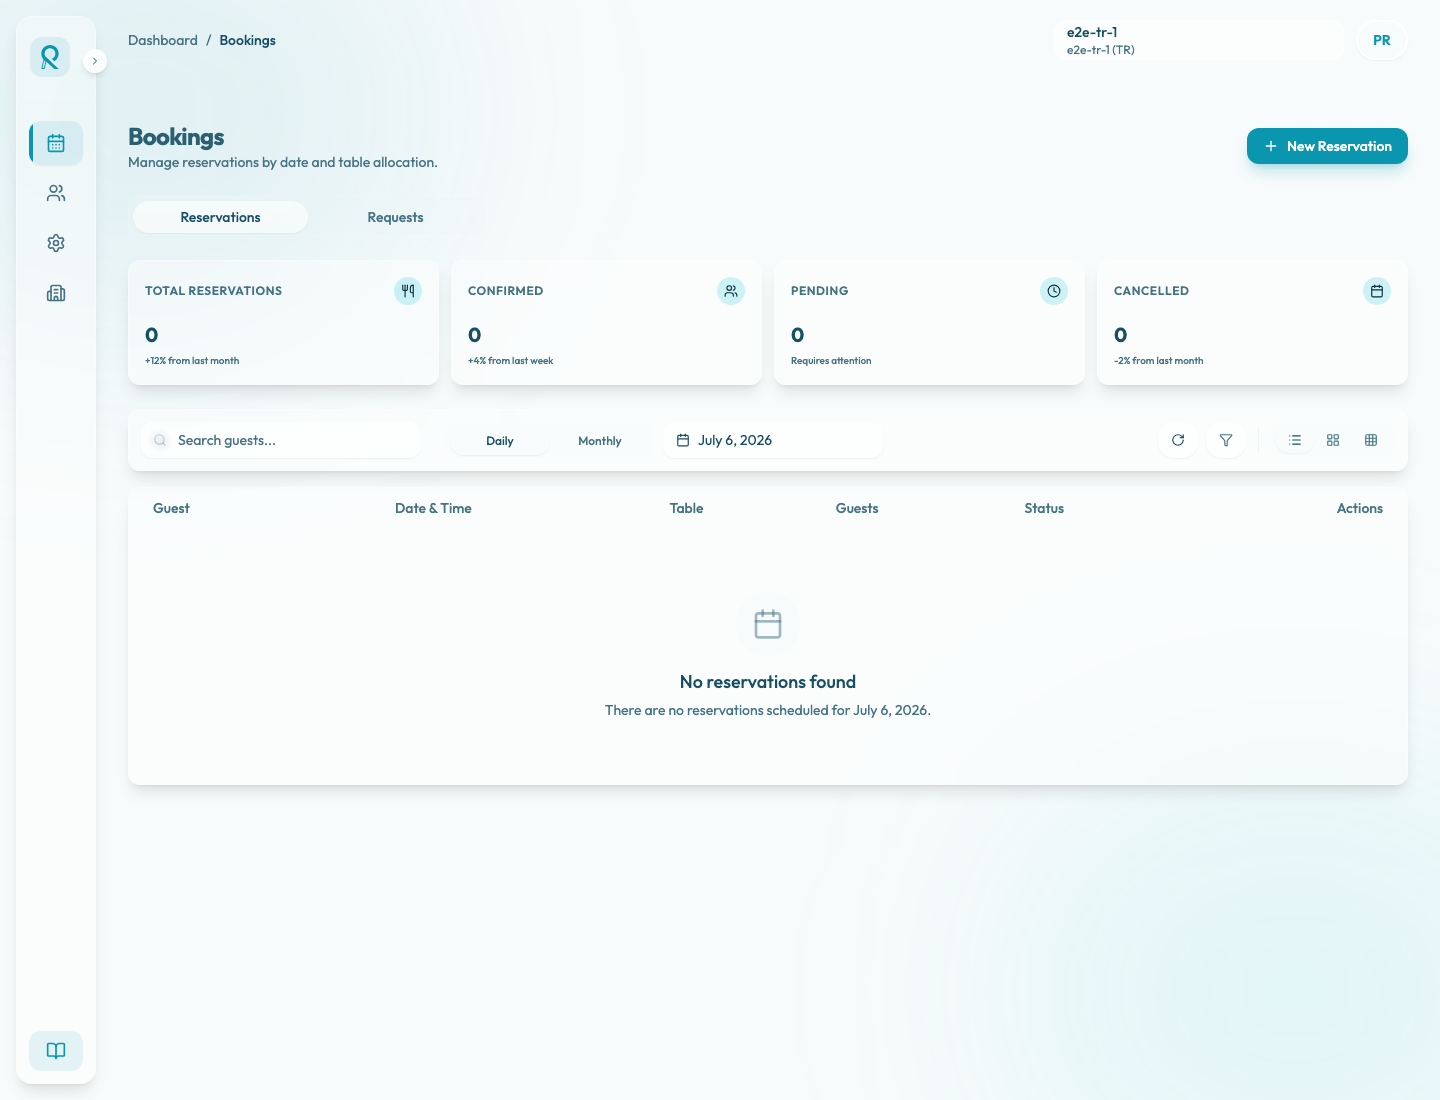Click the 'No reservations found' message

pyautogui.click(x=768, y=682)
